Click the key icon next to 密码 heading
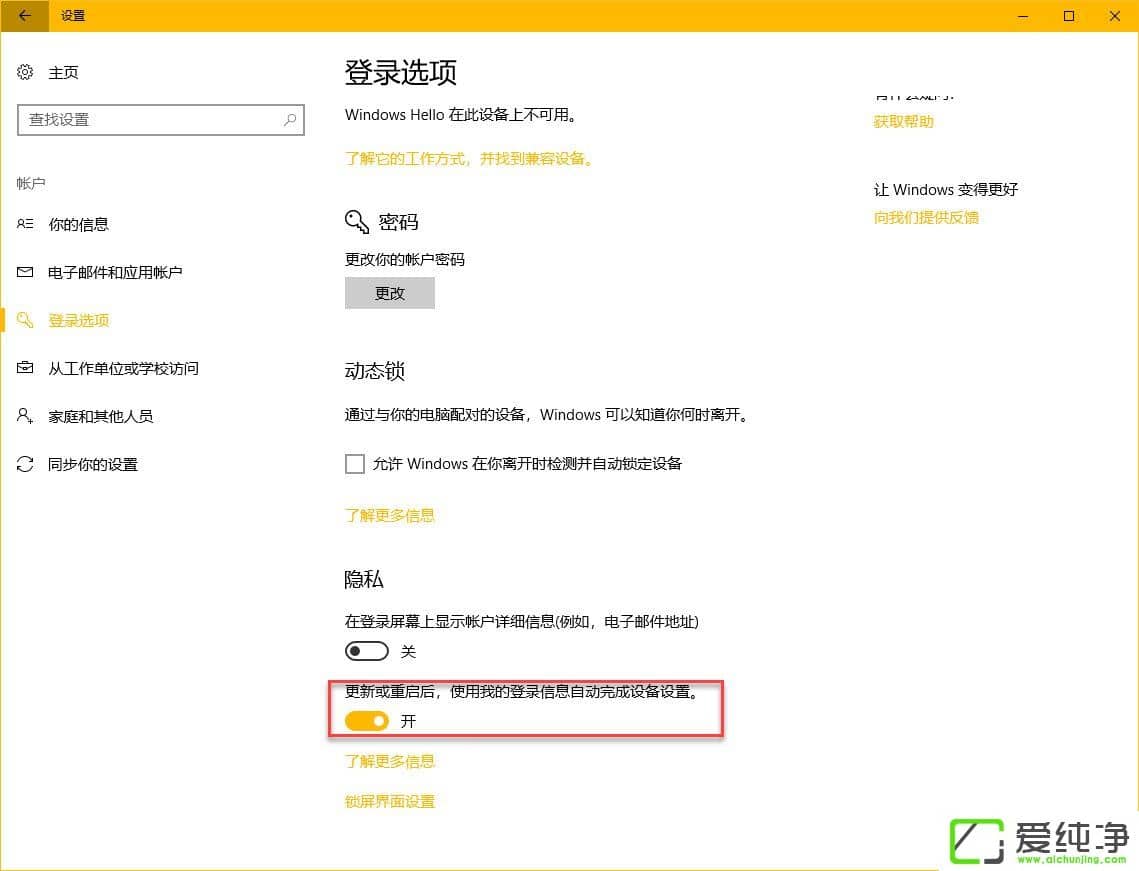1139x871 pixels. coord(357,222)
